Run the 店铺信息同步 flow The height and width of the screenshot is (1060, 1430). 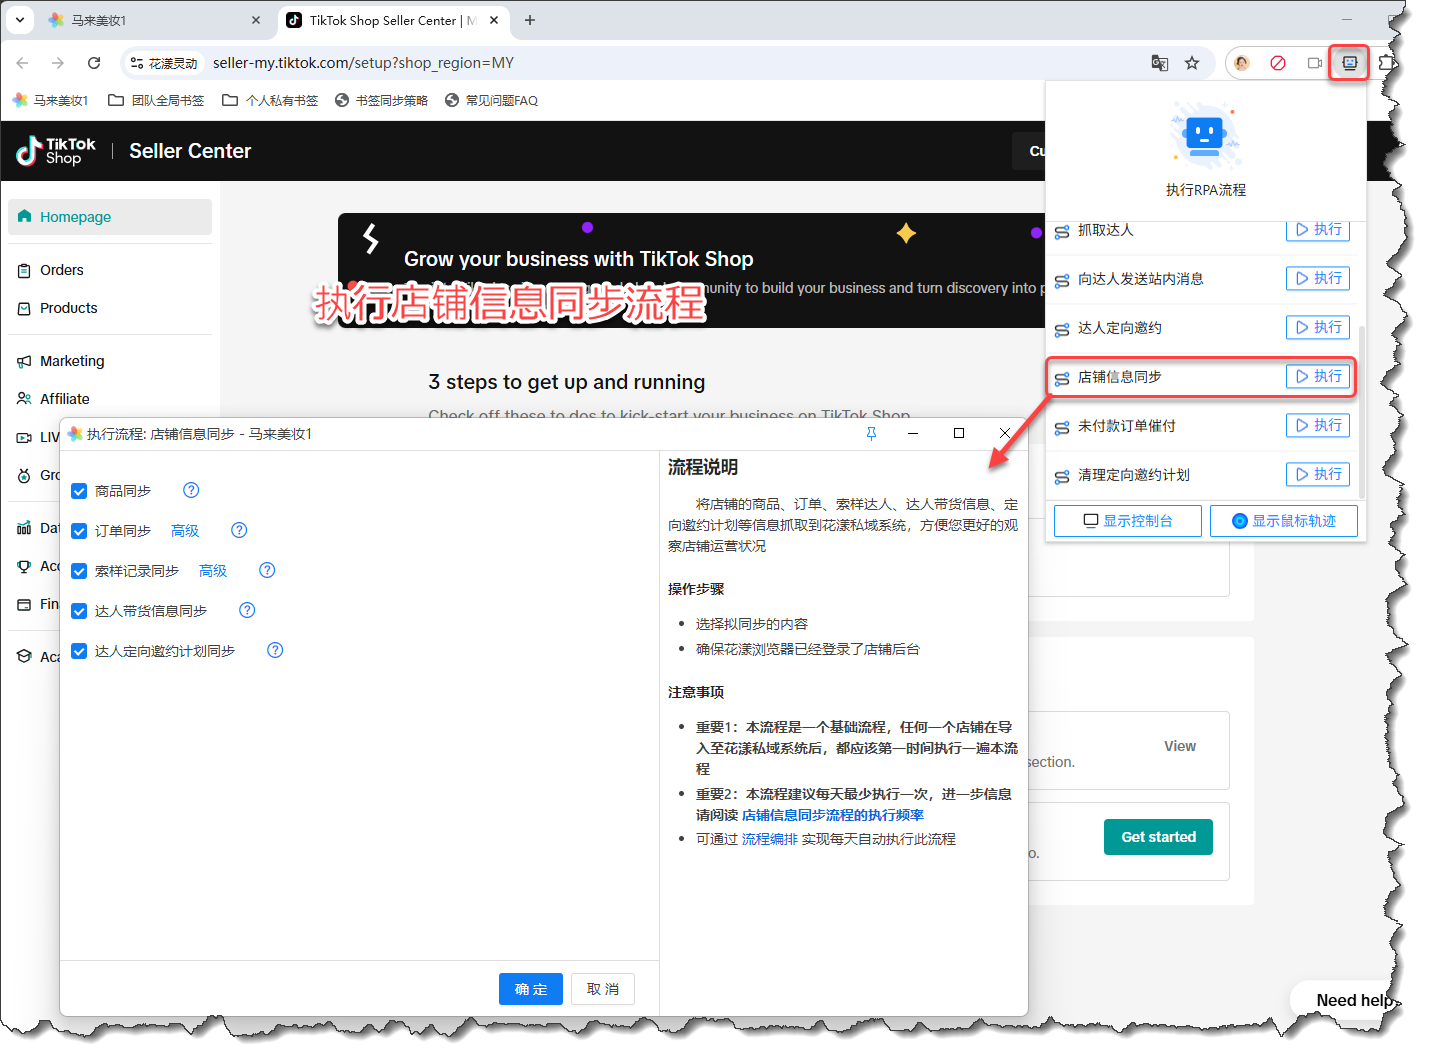(x=1318, y=376)
